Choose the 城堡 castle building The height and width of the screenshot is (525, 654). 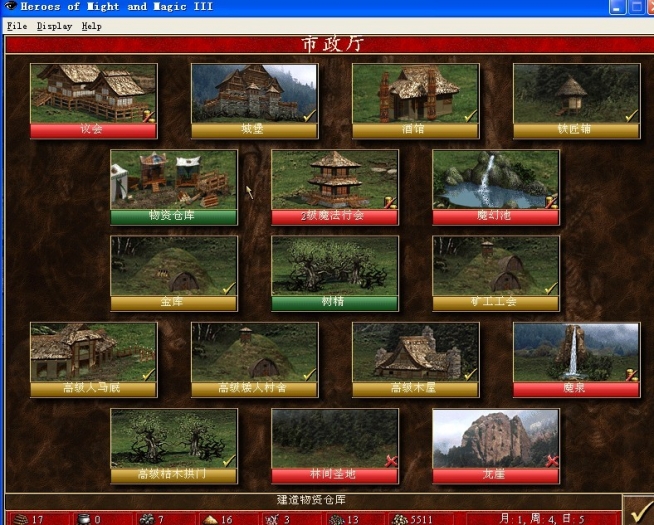click(x=254, y=94)
